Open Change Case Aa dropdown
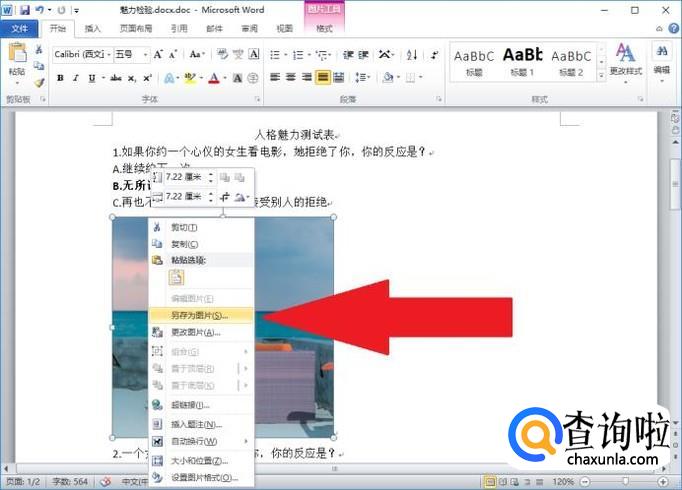The height and width of the screenshot is (490, 682). 197,54
